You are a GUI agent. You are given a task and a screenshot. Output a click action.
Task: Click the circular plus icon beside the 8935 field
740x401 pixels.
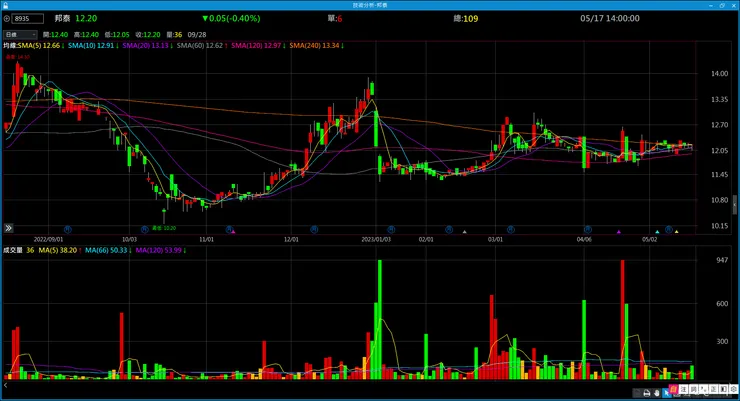[x=7, y=19]
